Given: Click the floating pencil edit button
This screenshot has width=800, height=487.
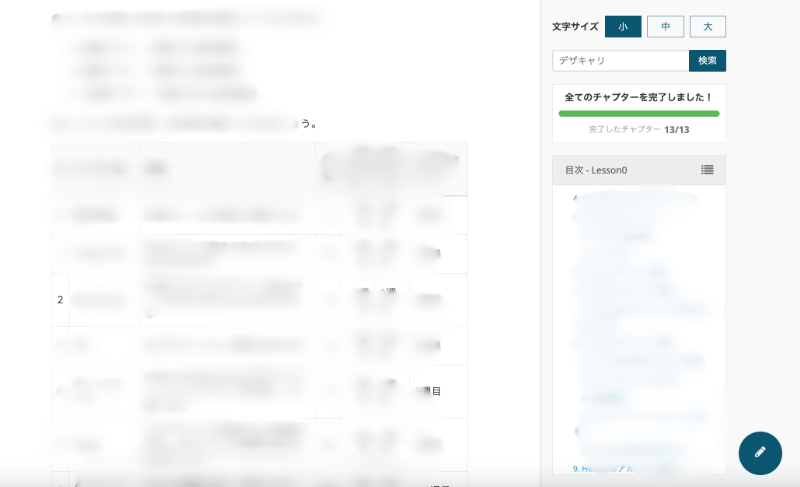Looking at the screenshot, I should [760, 453].
